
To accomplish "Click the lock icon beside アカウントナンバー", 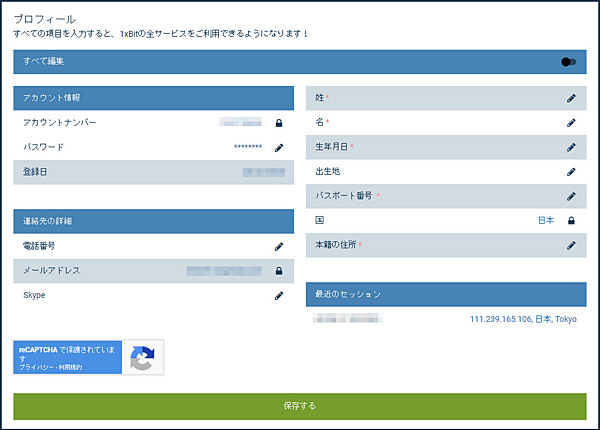I will tap(279, 123).
